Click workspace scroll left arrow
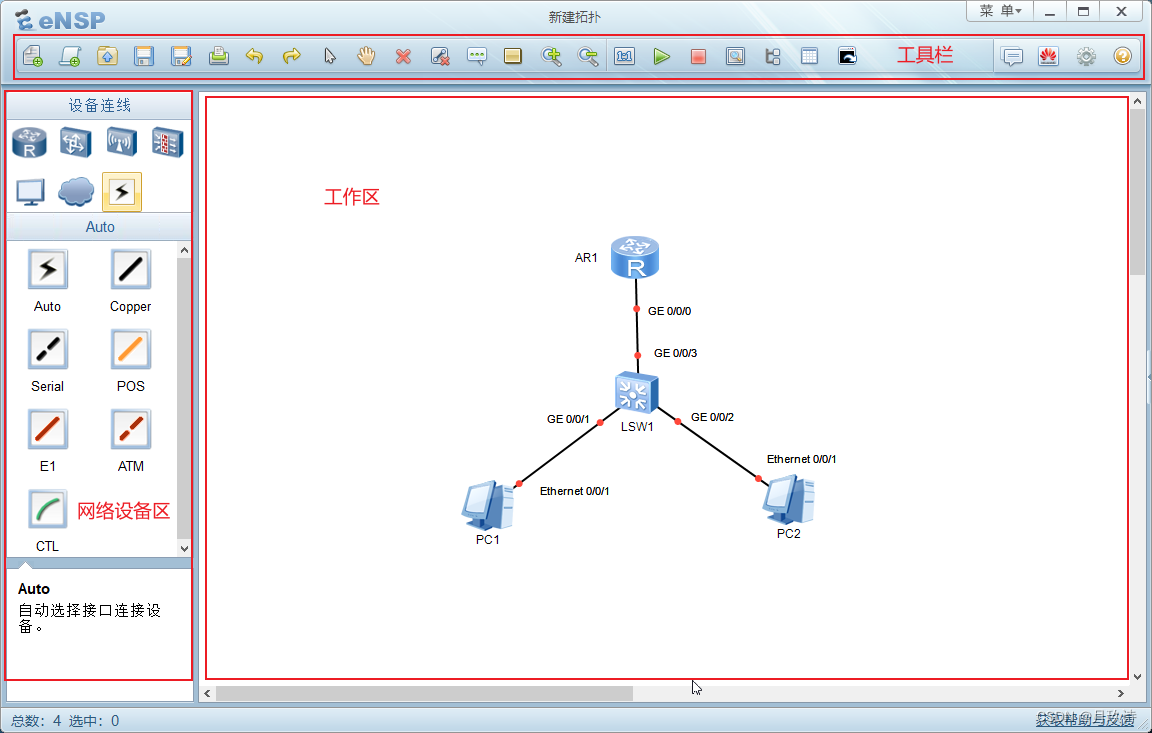 point(208,693)
